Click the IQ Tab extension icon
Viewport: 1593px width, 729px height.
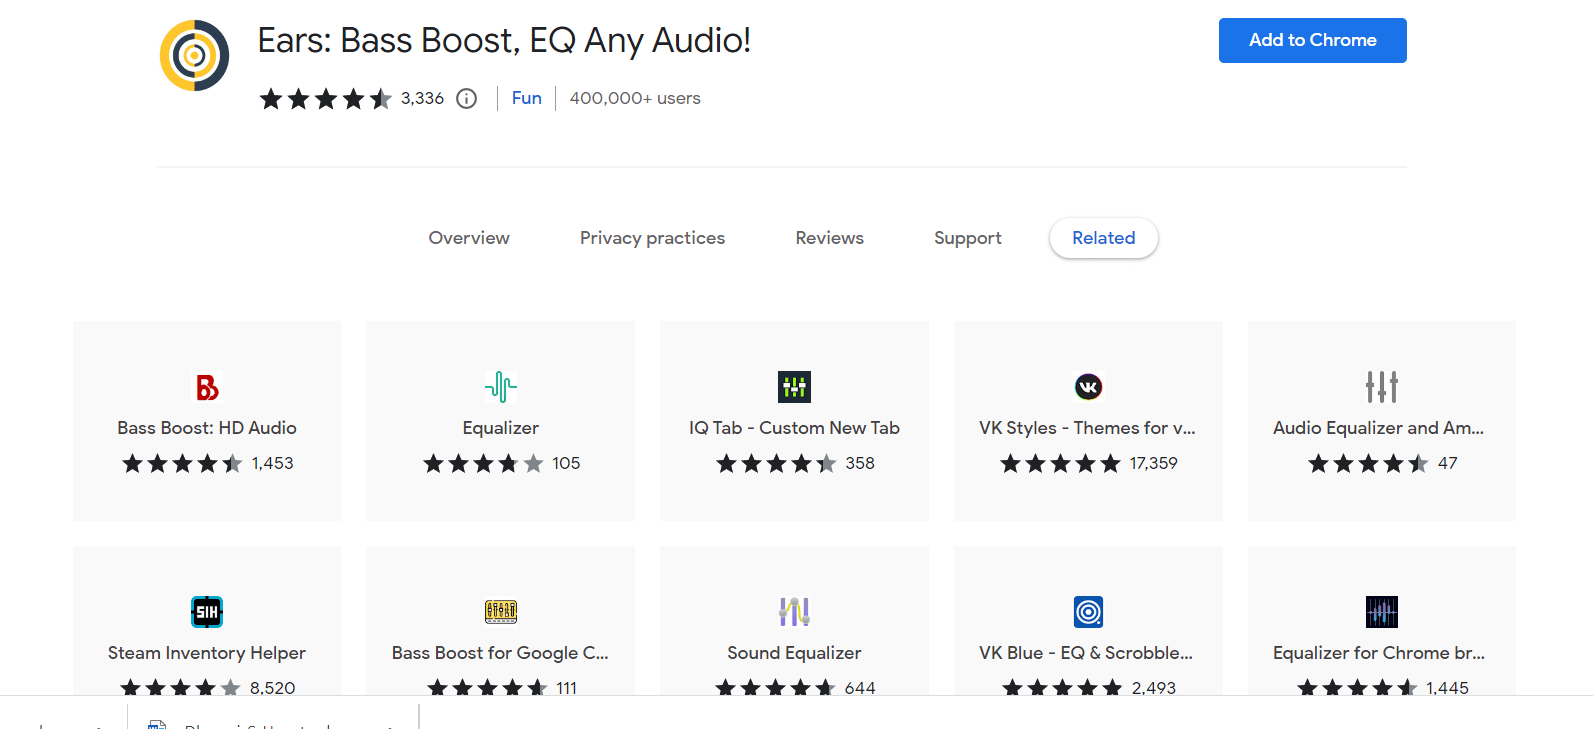point(794,387)
